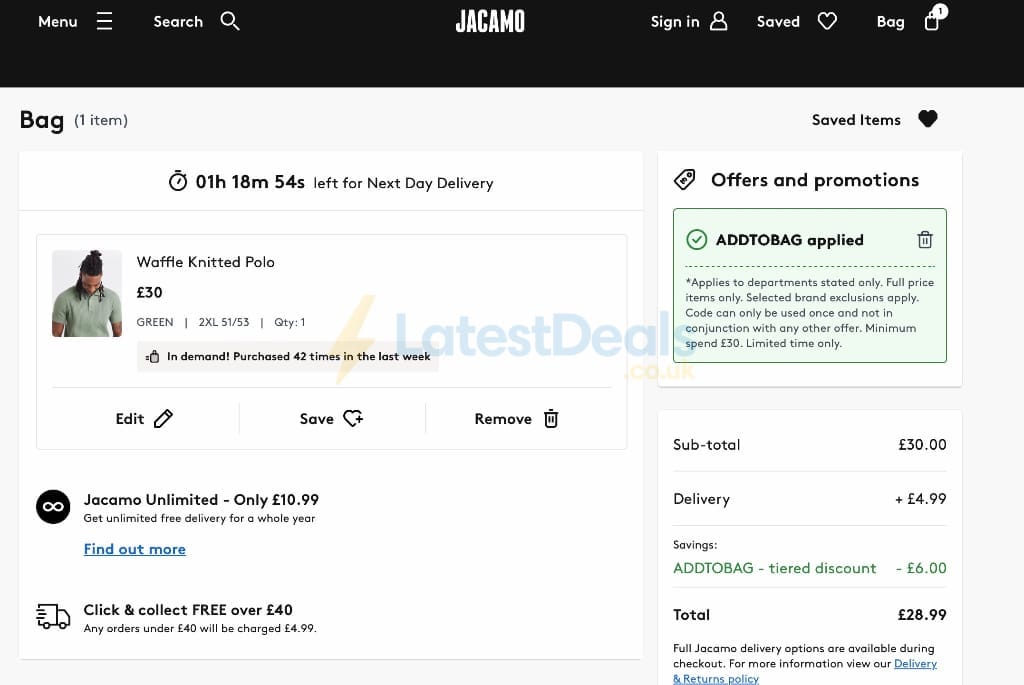
Task: Click the 'Jacamo Unlimited - Only £10.99' heading
Action: pos(201,500)
